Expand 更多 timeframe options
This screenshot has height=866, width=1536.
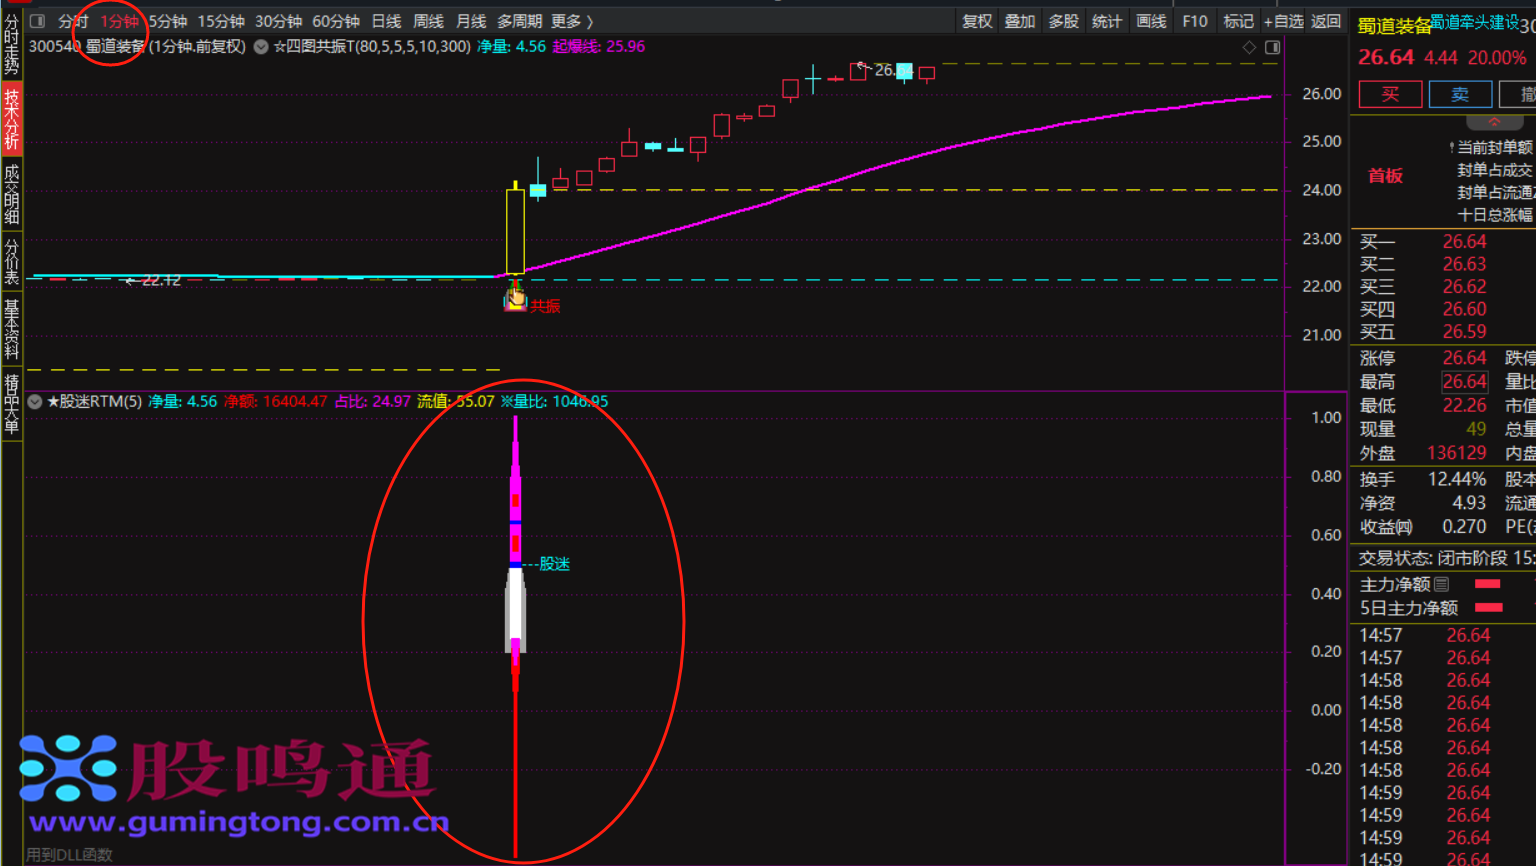(x=571, y=21)
